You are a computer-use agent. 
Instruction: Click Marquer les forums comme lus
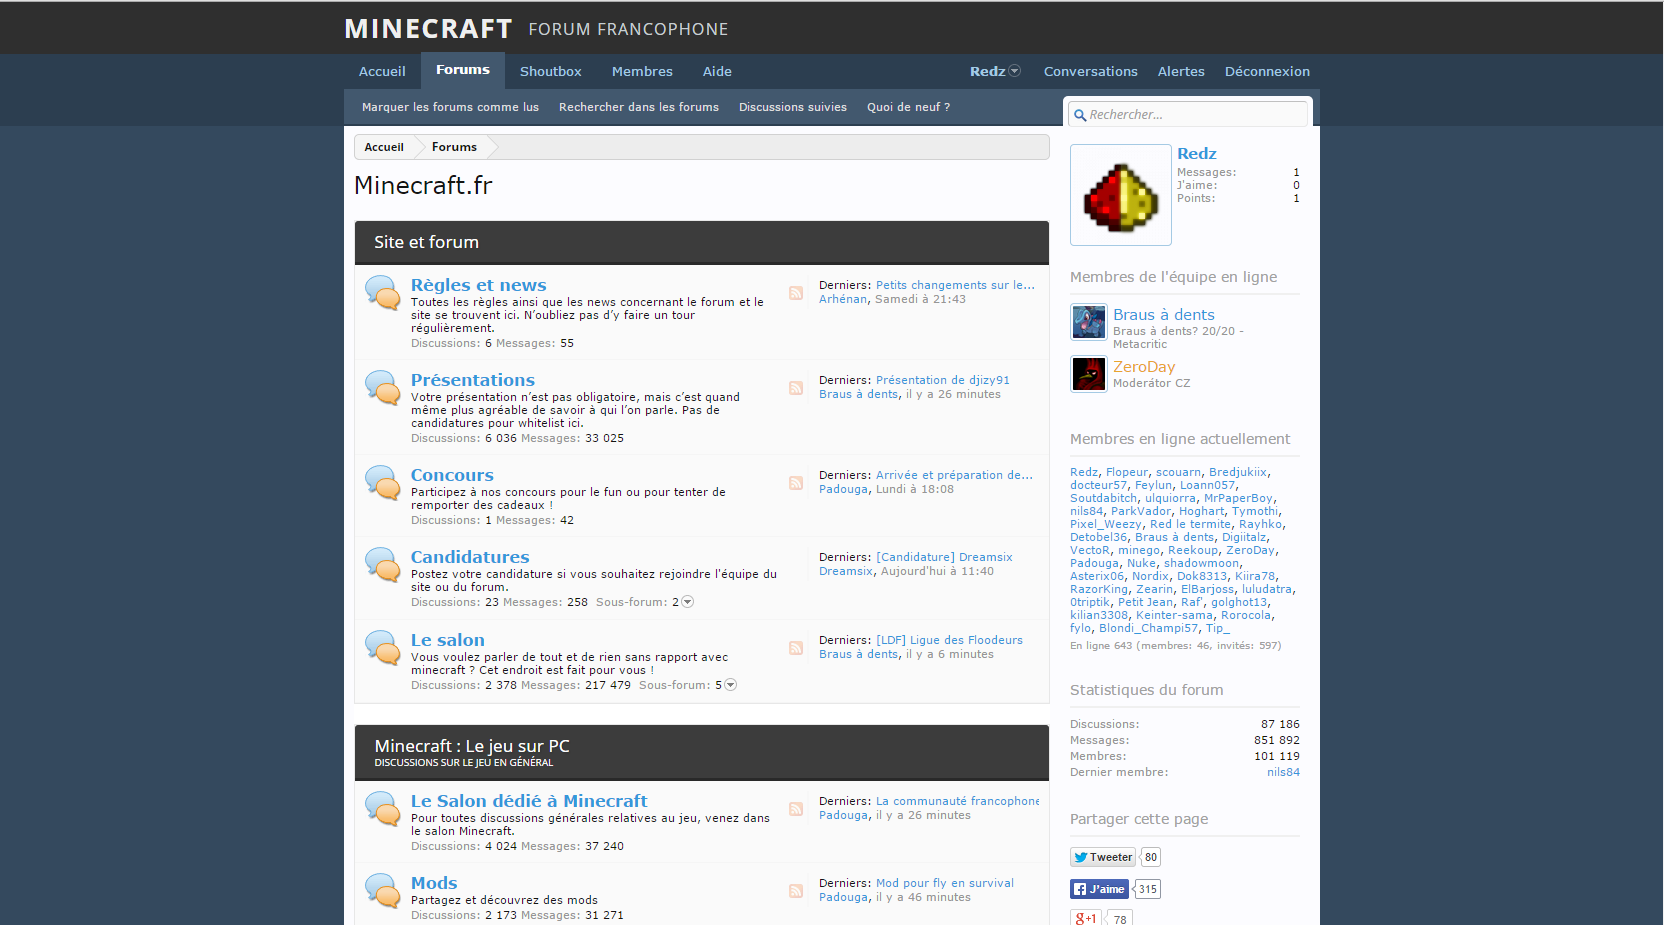(x=450, y=107)
